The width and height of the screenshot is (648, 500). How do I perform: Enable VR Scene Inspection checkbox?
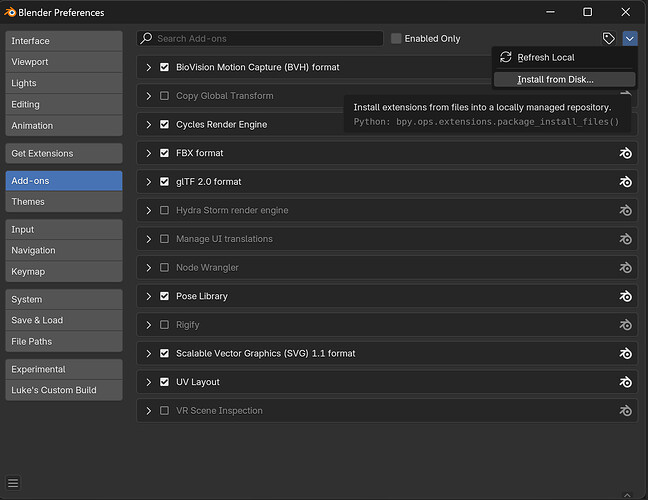coord(164,411)
